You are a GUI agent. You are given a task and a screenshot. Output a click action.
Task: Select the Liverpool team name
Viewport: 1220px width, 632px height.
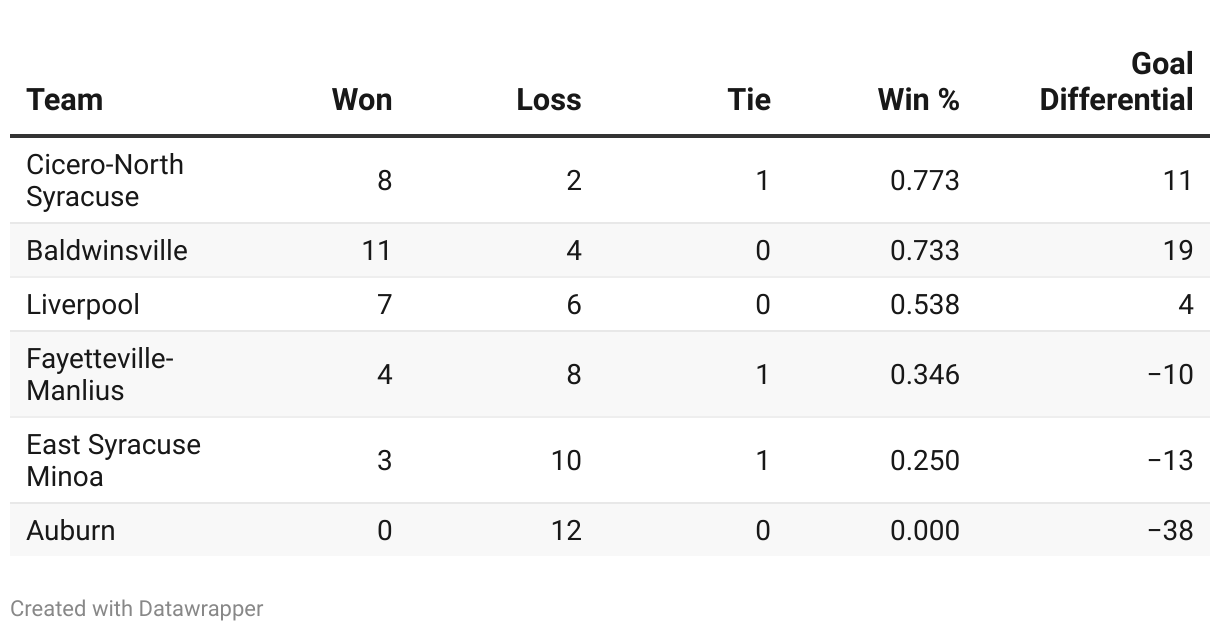[x=83, y=305]
